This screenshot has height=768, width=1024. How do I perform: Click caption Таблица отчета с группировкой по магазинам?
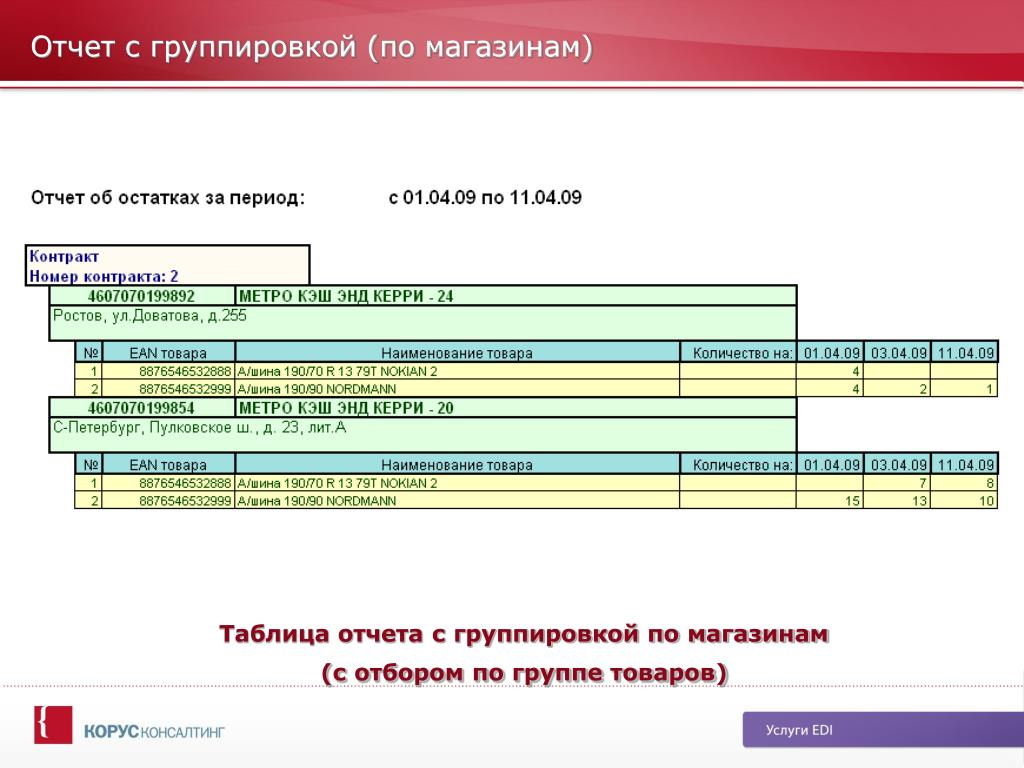(x=524, y=634)
